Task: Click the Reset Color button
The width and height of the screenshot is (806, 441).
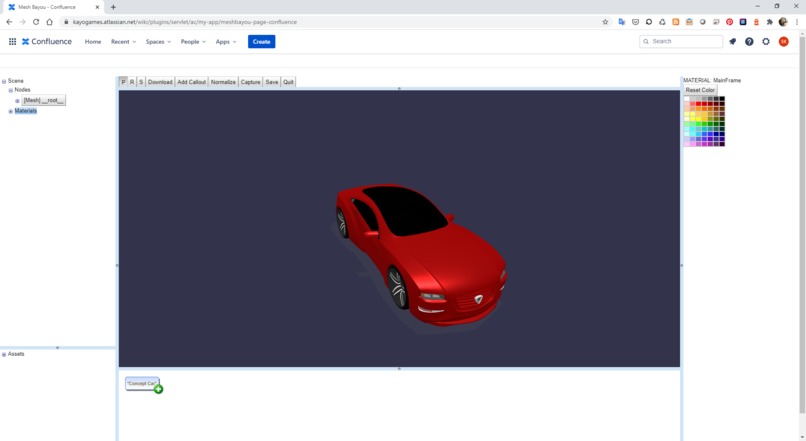Action: (700, 90)
